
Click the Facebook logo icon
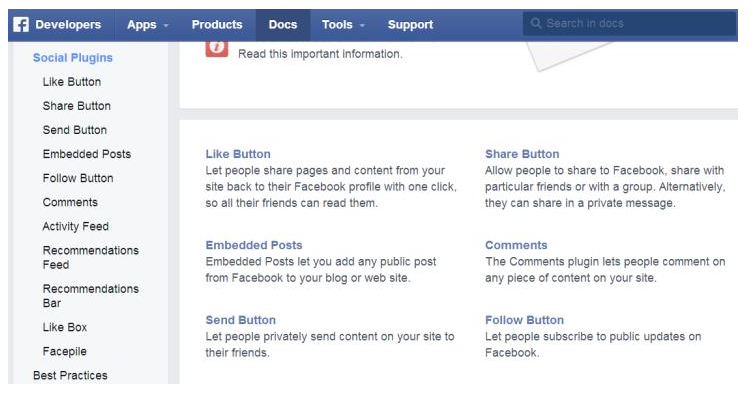tap(21, 25)
